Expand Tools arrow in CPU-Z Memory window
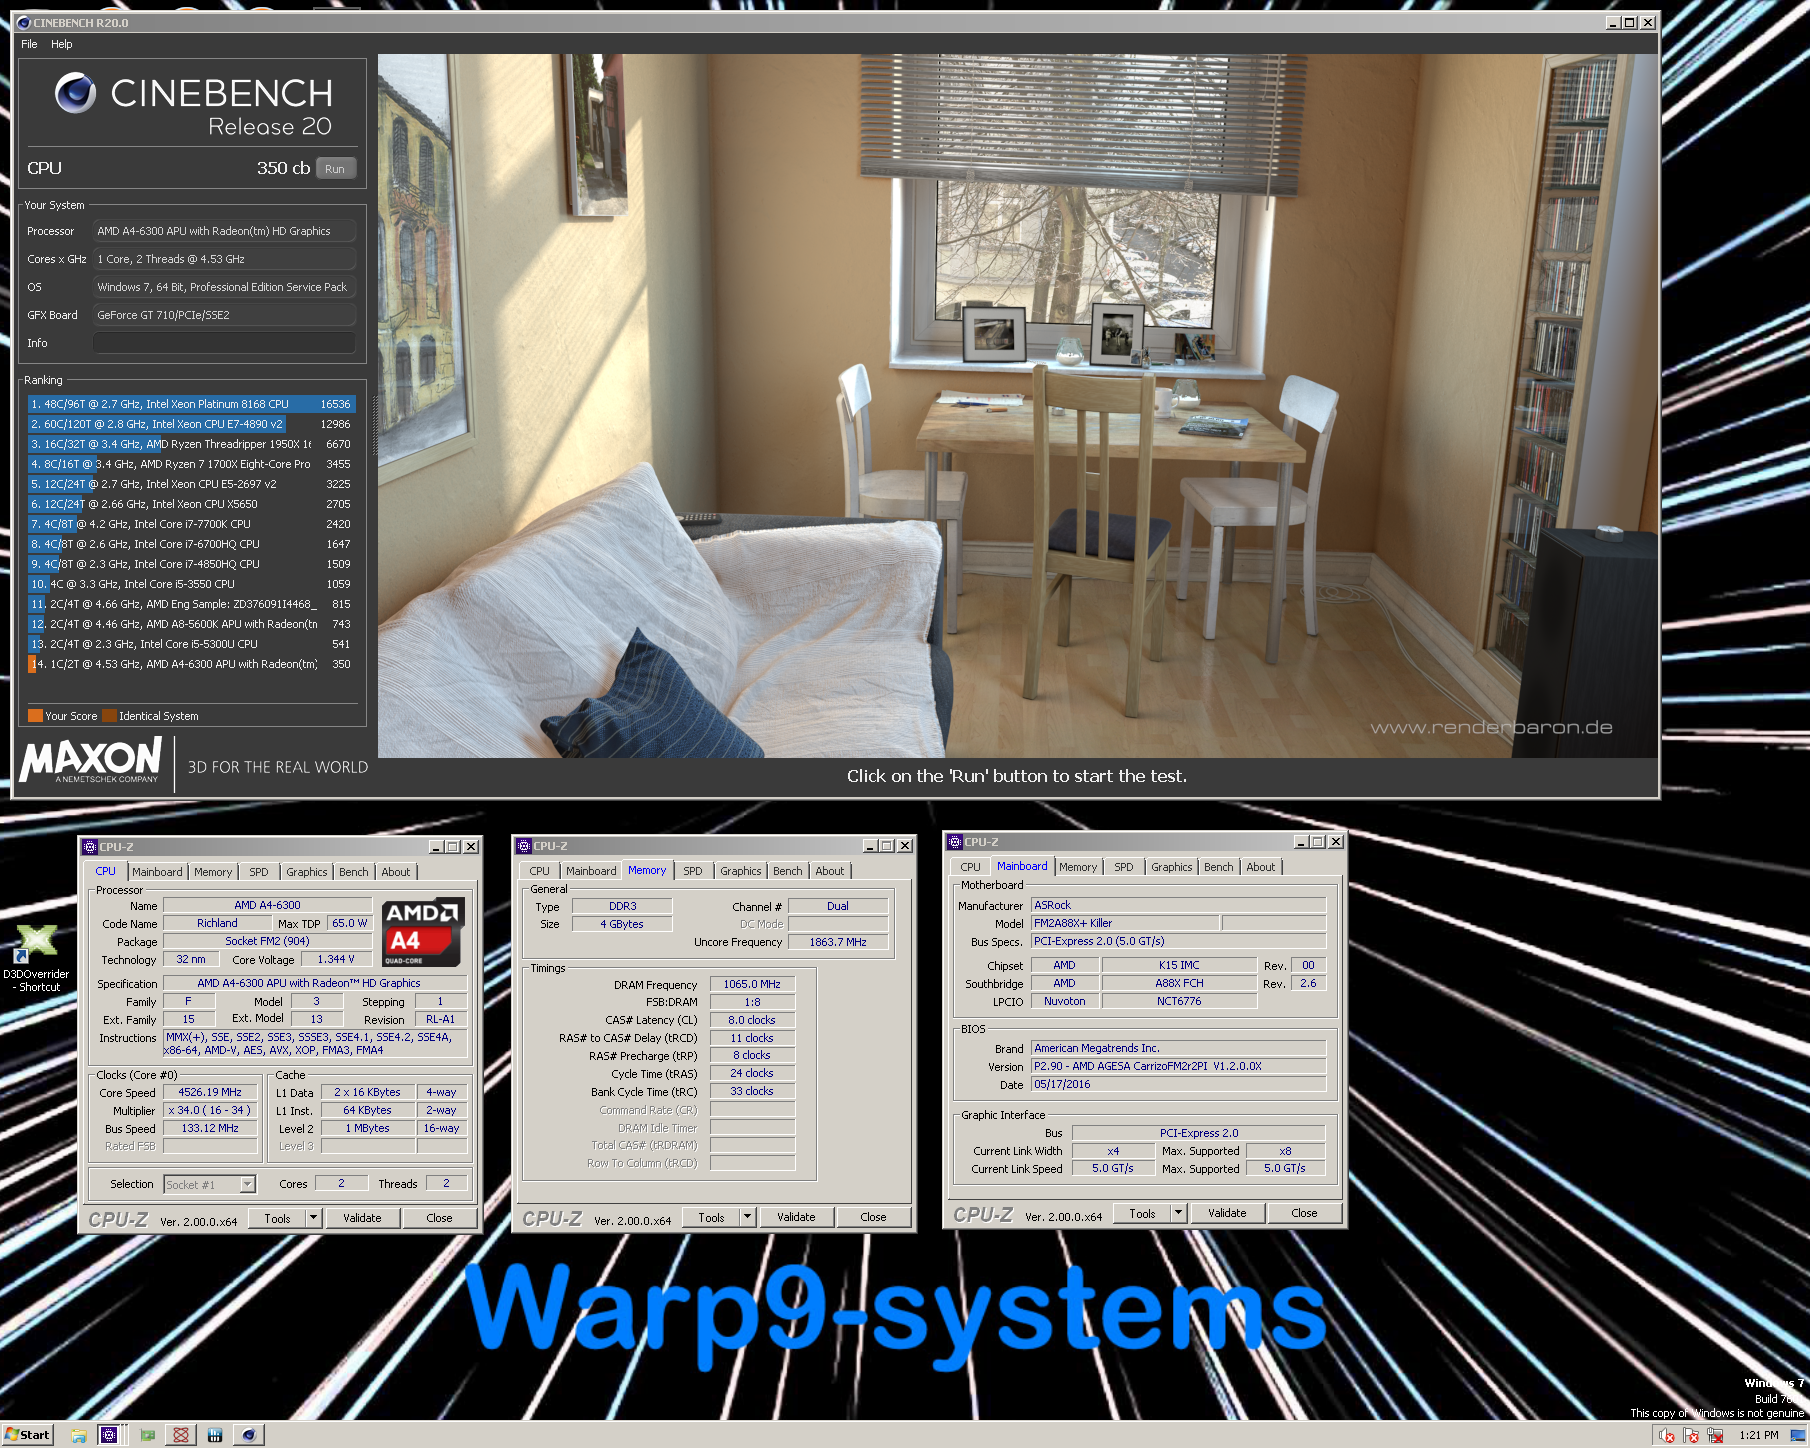1810x1448 pixels. click(747, 1217)
